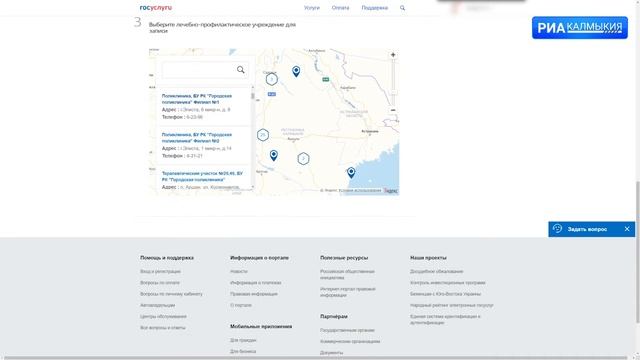This screenshot has width=640, height=360.
Task: Open Новости footer link
Action: point(239,271)
